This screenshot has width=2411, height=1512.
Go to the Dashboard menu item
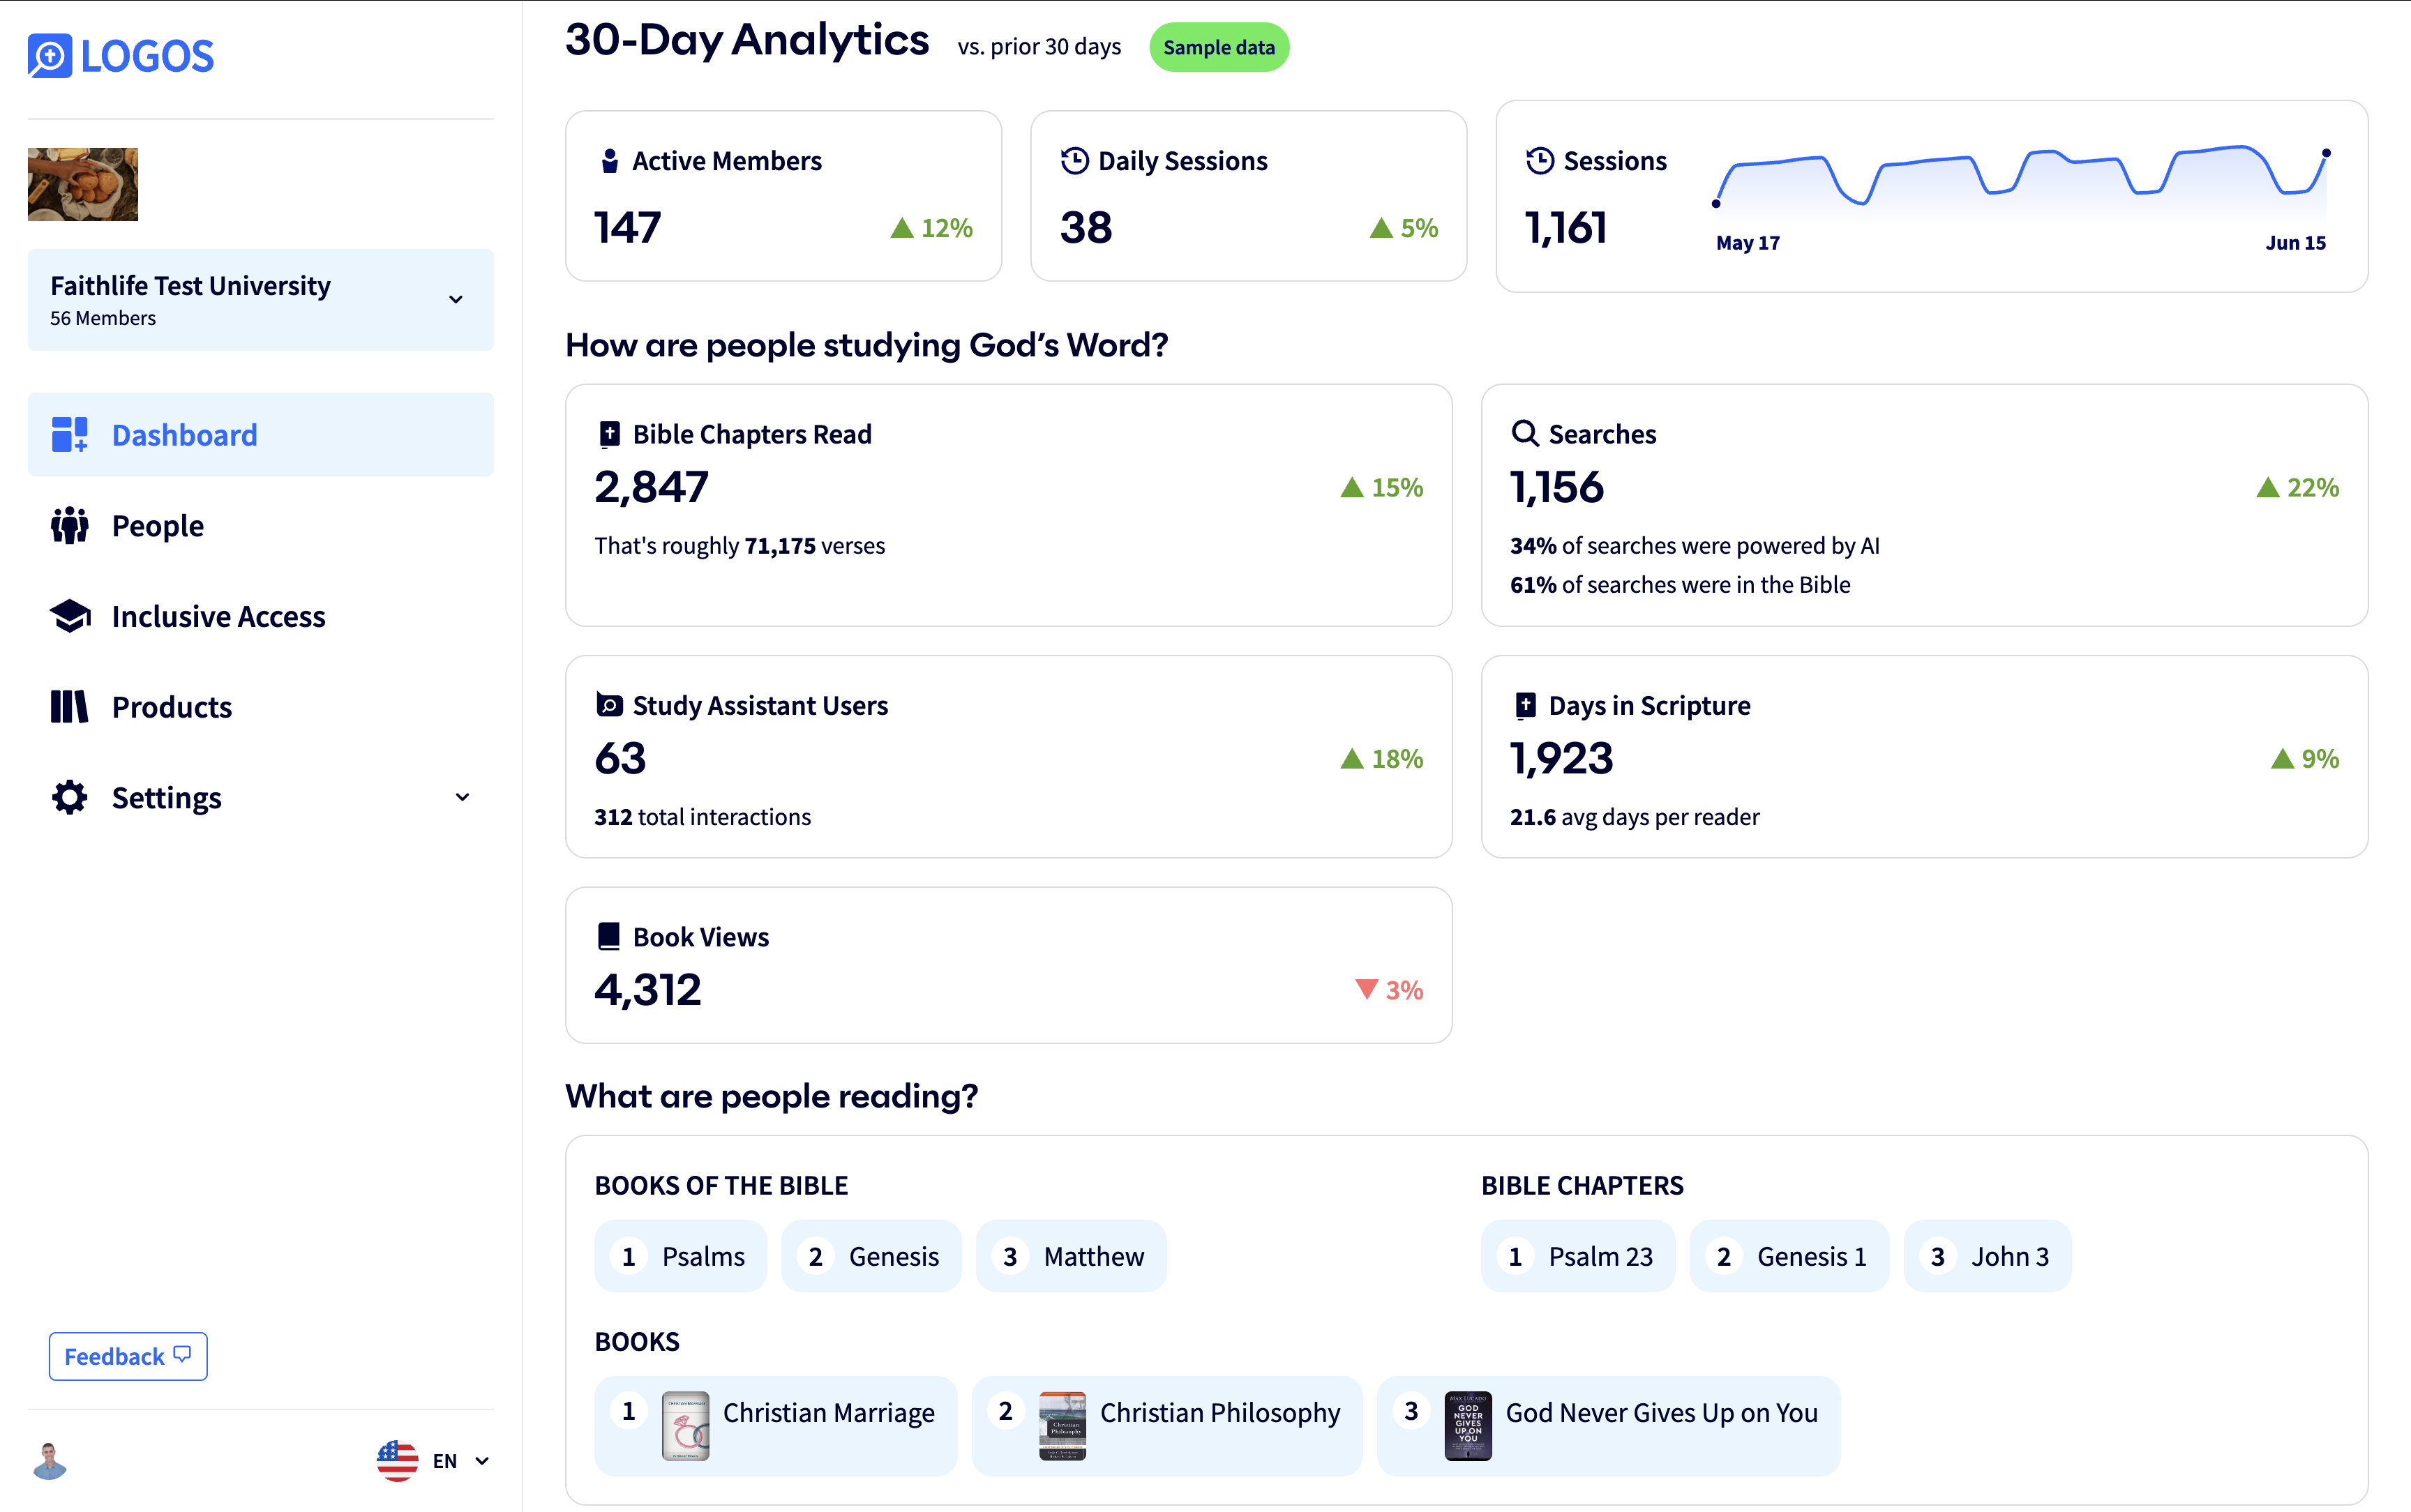pos(261,435)
